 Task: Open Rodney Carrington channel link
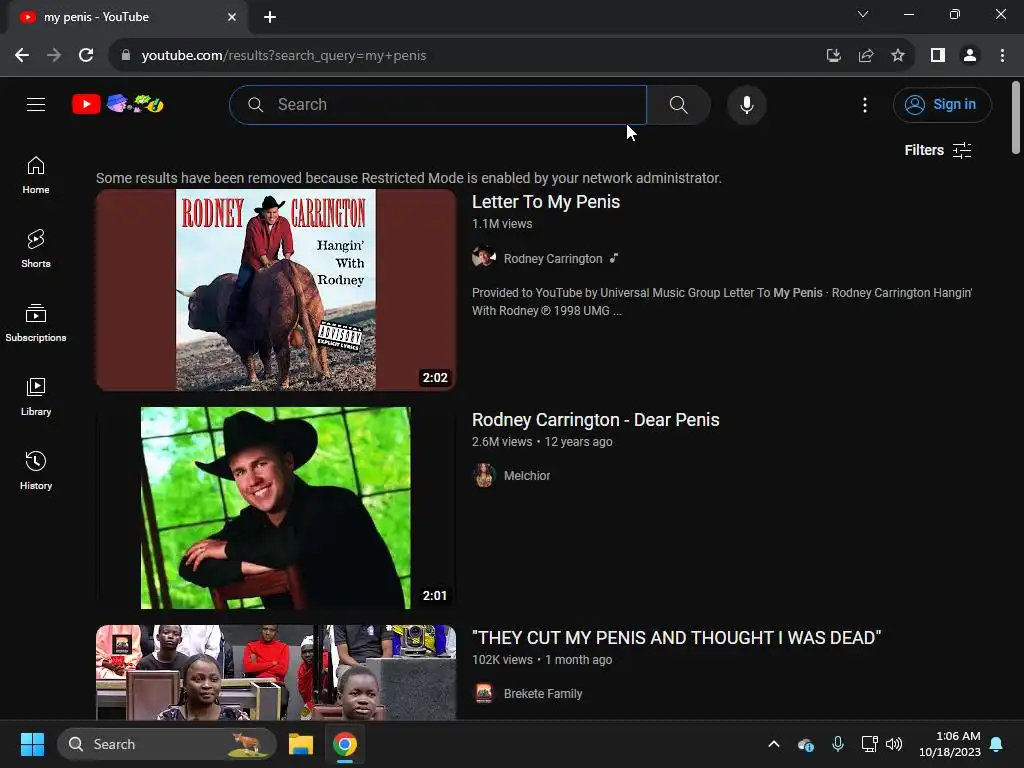(x=552, y=259)
